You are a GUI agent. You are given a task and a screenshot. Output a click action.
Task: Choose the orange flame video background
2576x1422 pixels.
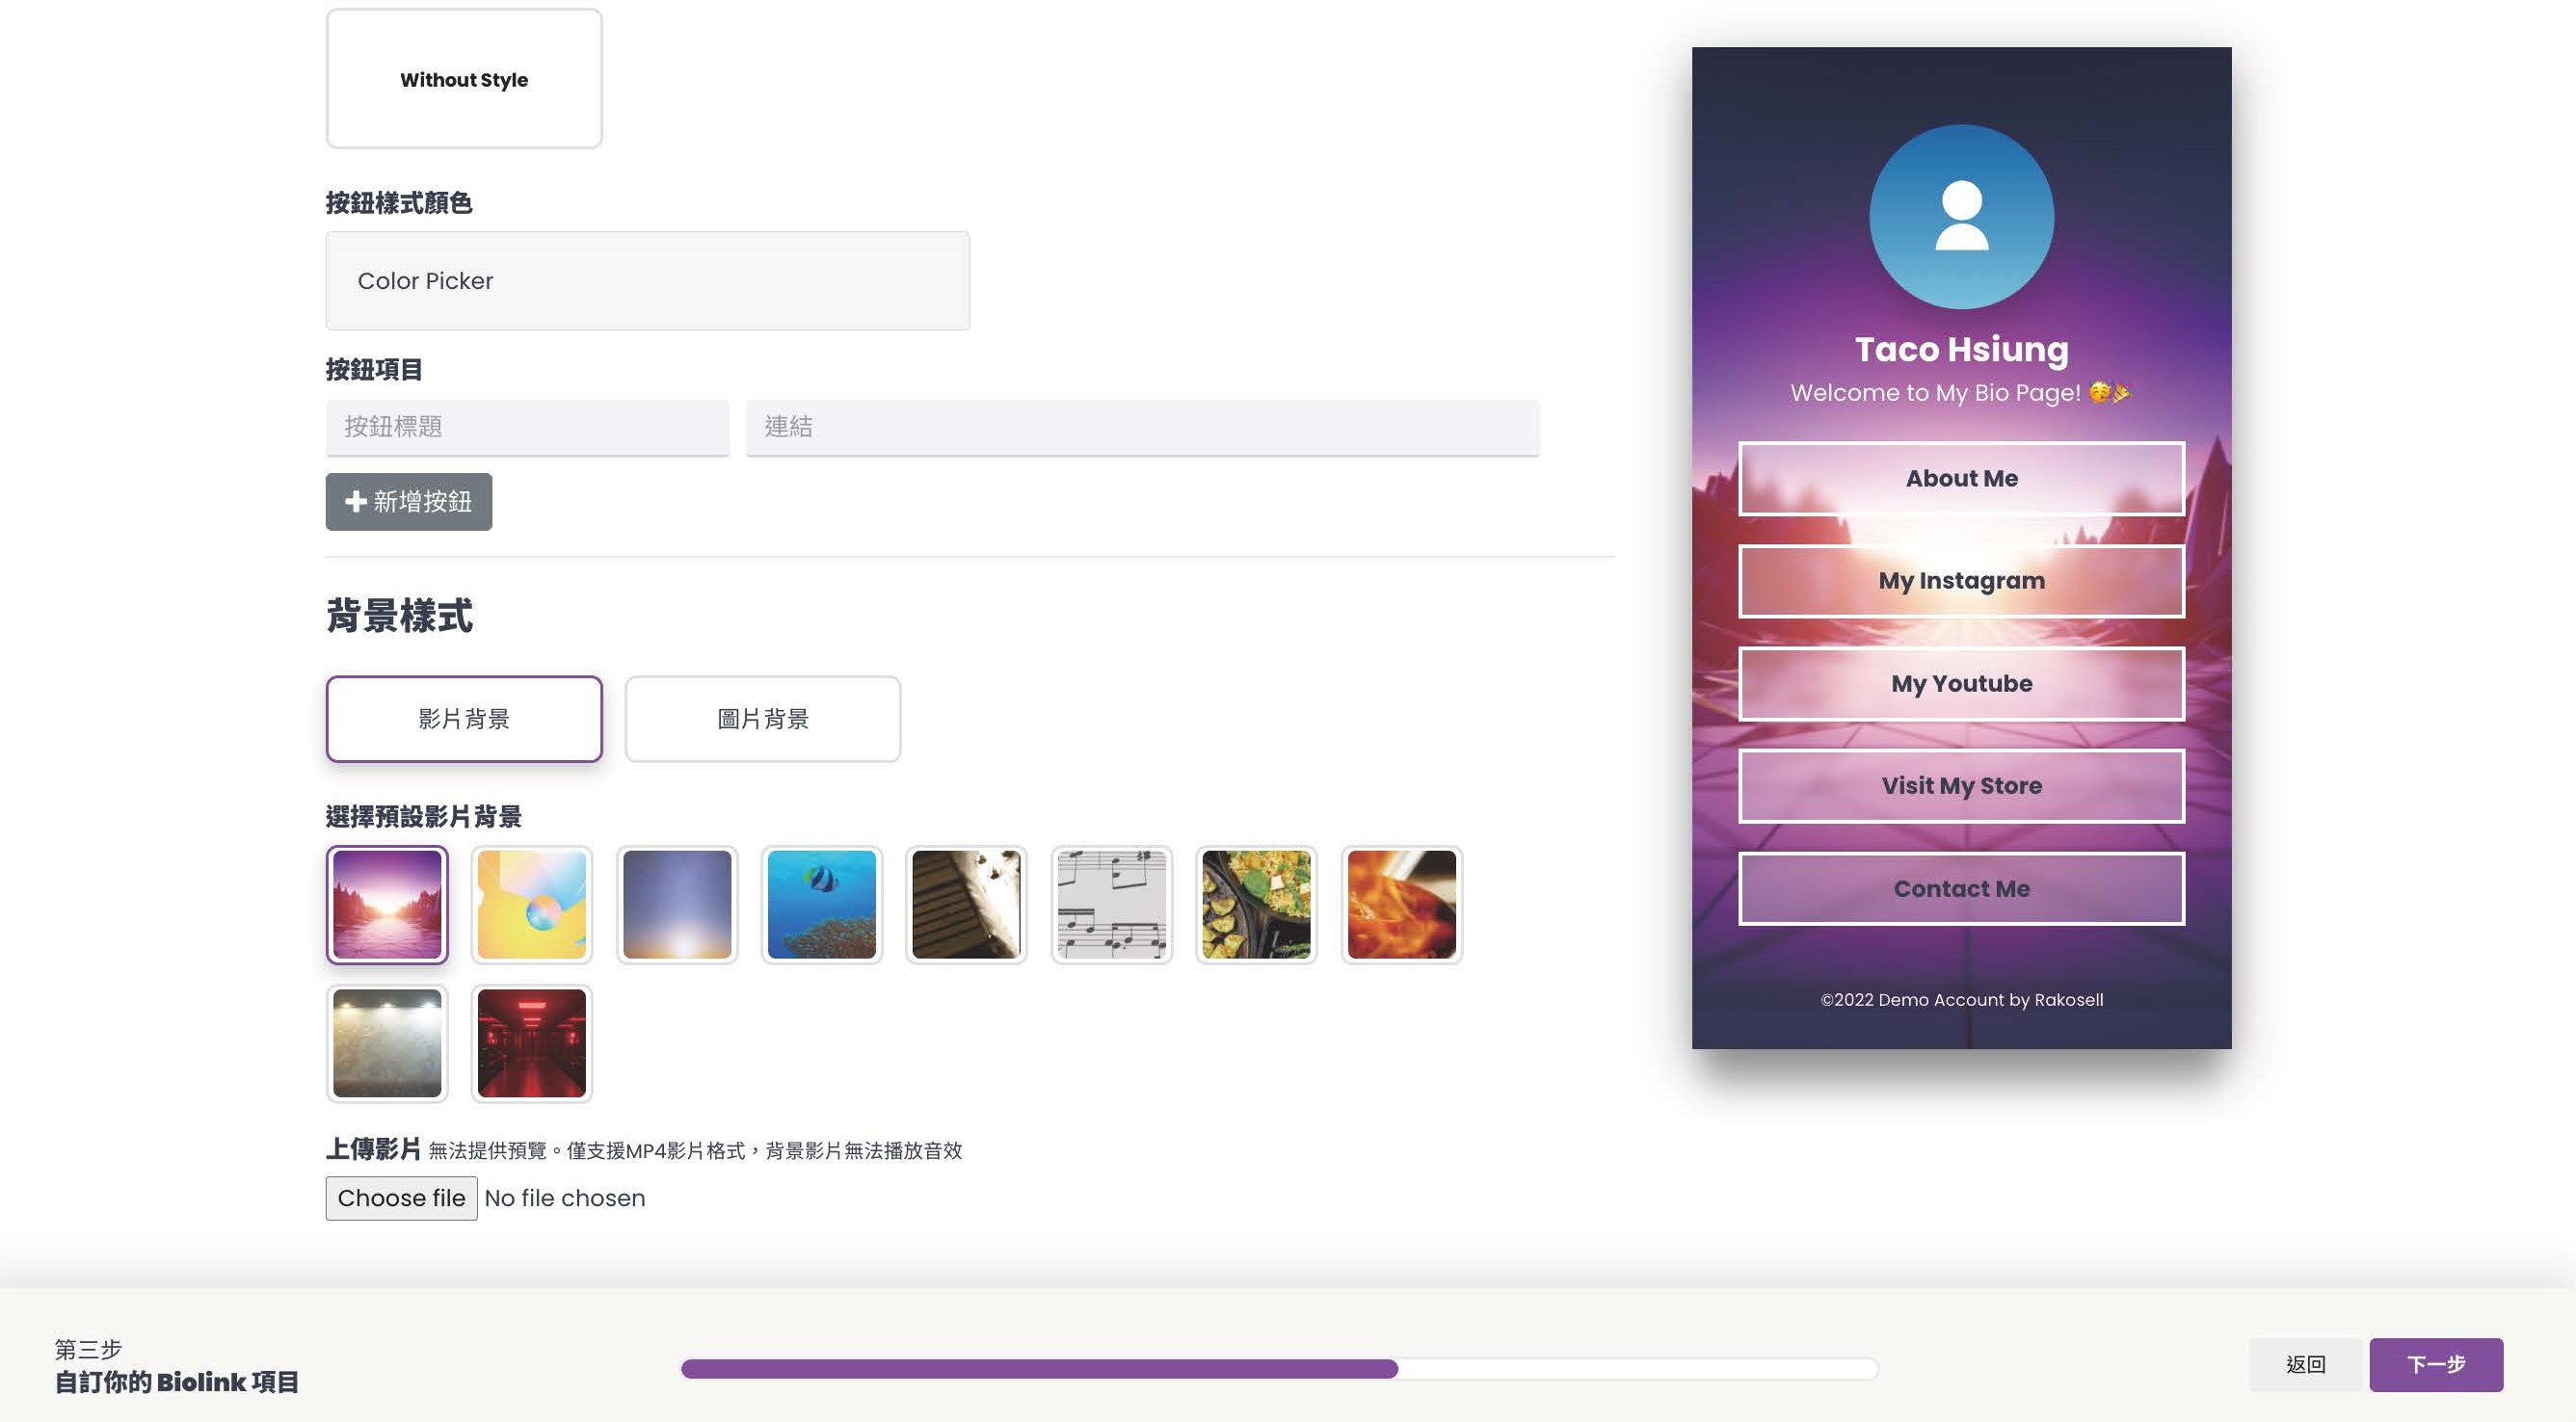coord(1401,904)
